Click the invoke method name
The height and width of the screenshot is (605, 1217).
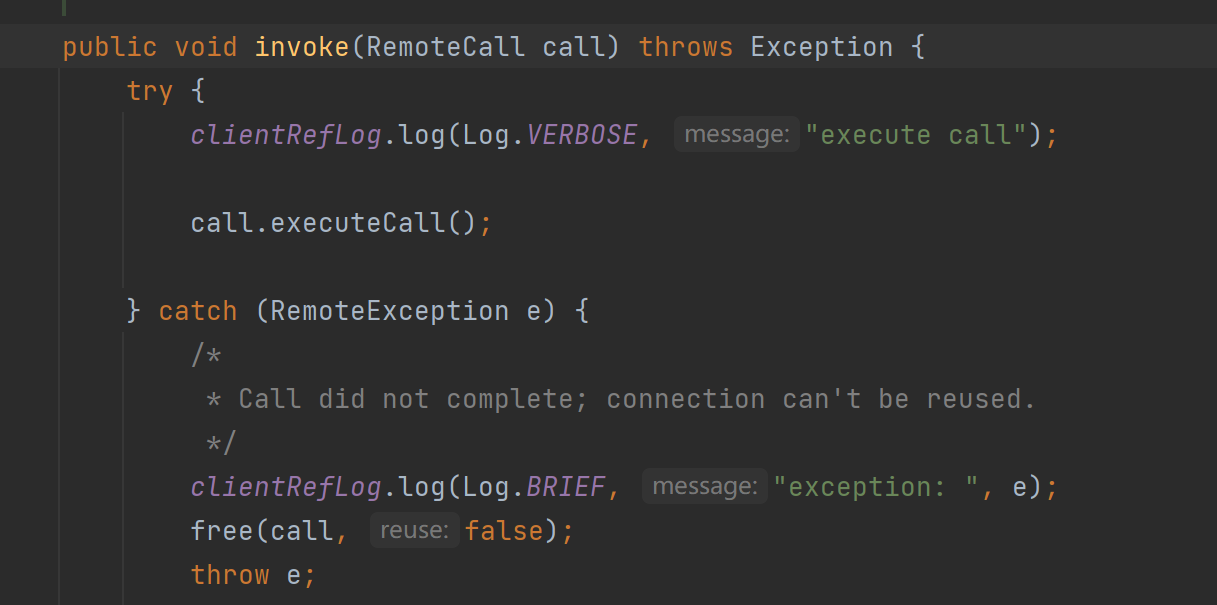302,47
